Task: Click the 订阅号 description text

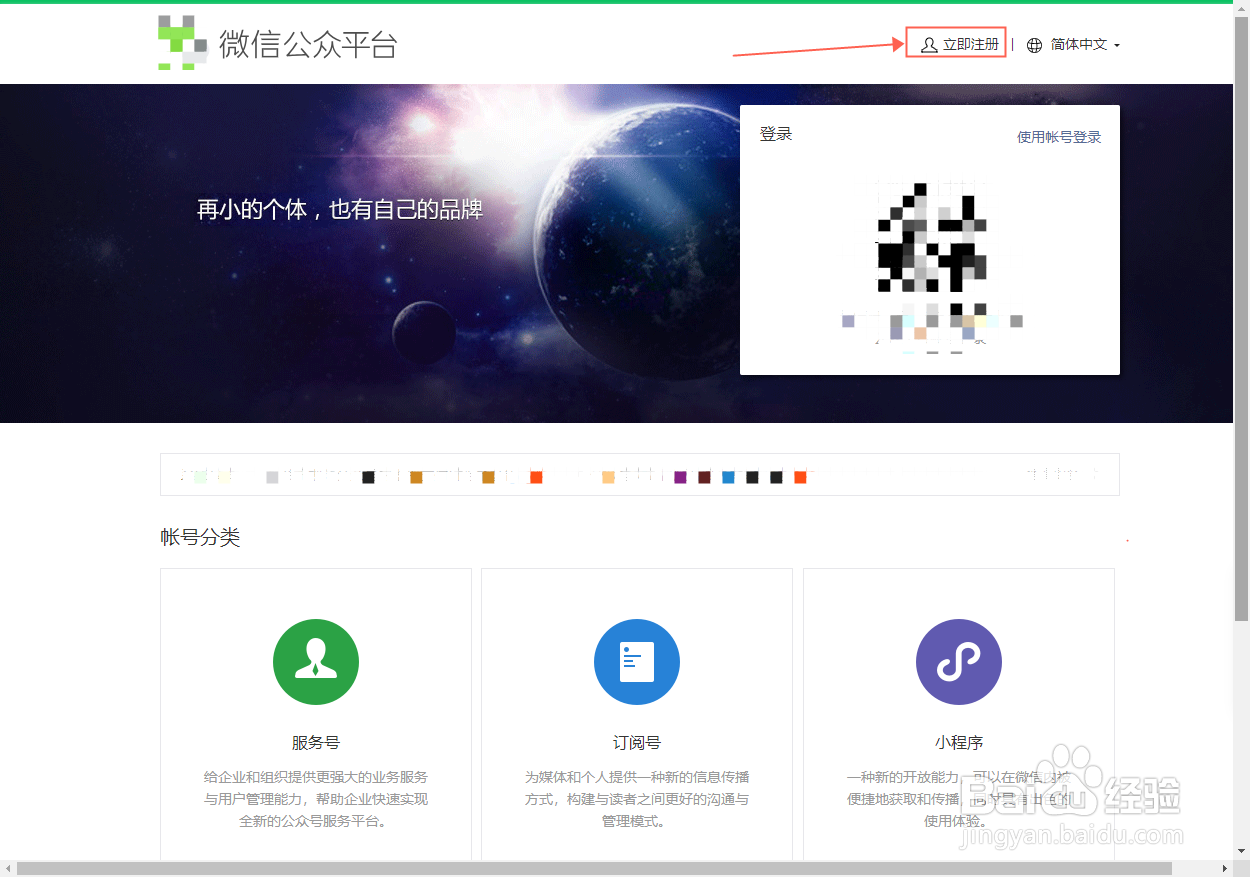Action: coord(637,799)
